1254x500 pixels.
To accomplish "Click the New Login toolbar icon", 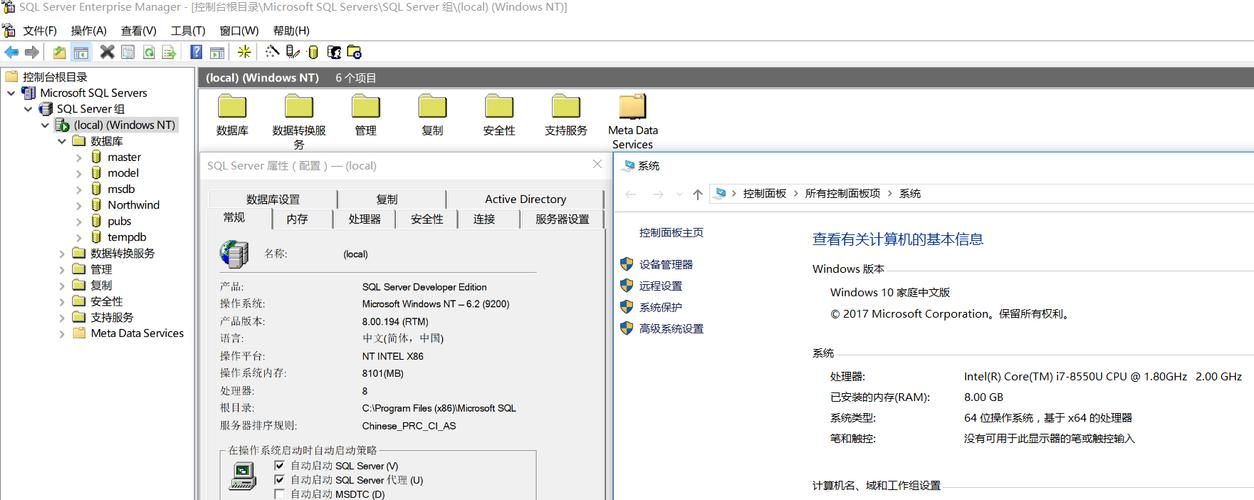I will coord(333,52).
